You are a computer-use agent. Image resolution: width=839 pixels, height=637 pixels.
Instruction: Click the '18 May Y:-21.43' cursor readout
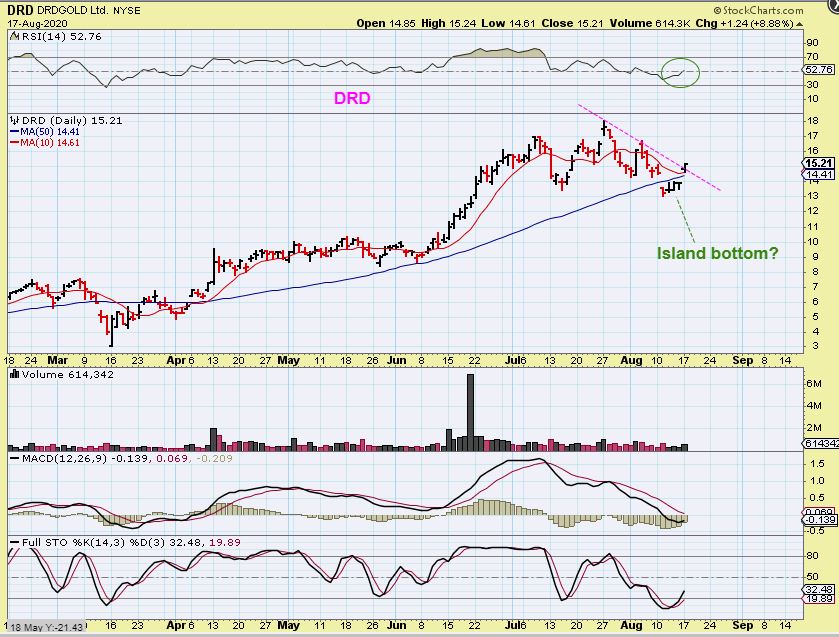pyautogui.click(x=47, y=627)
